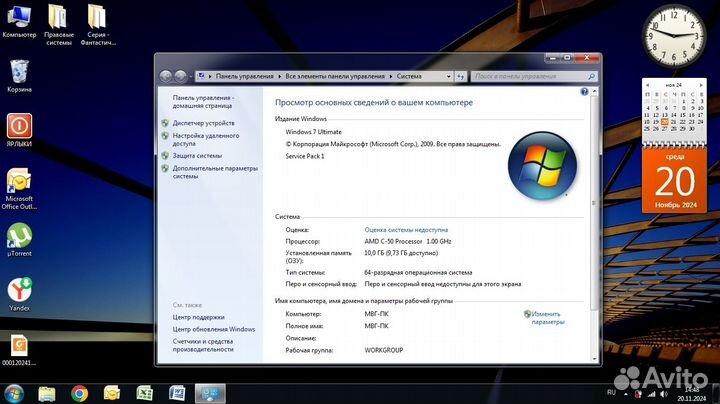
Task: Go to previous month in calendar gadget
Action: click(647, 85)
